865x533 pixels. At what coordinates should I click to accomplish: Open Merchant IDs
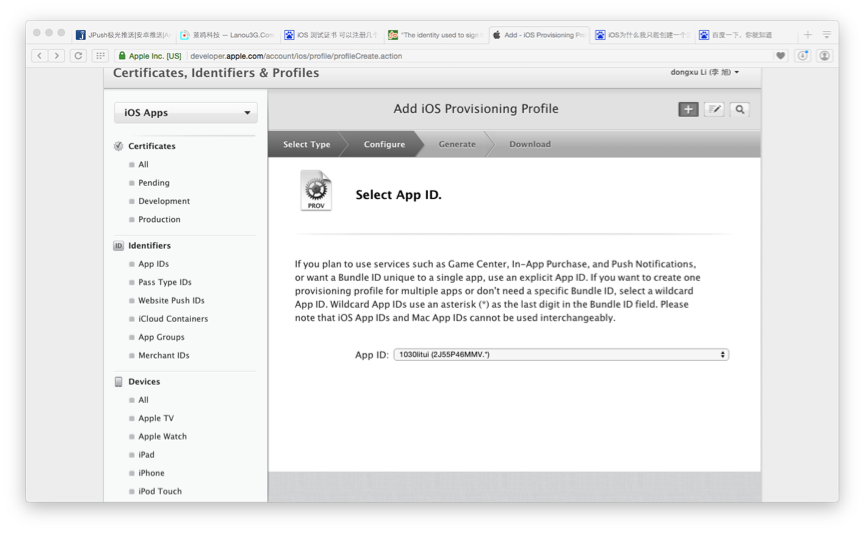coord(163,355)
